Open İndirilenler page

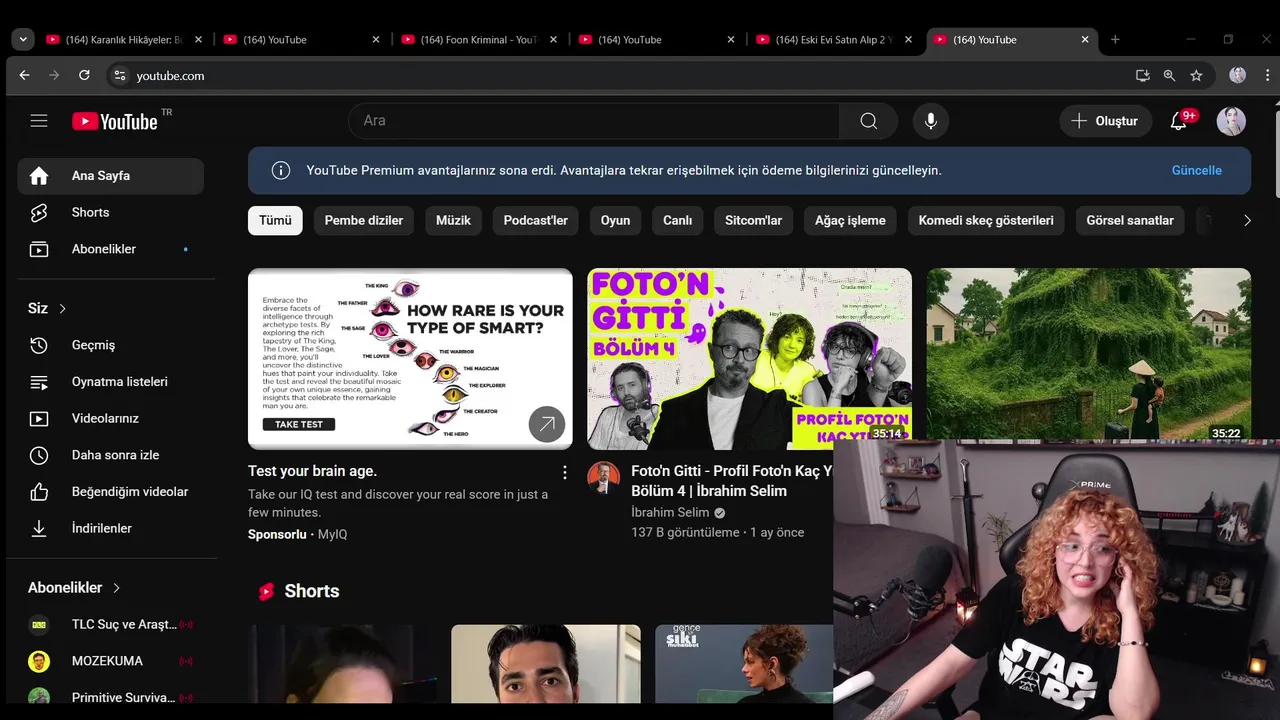click(110, 528)
